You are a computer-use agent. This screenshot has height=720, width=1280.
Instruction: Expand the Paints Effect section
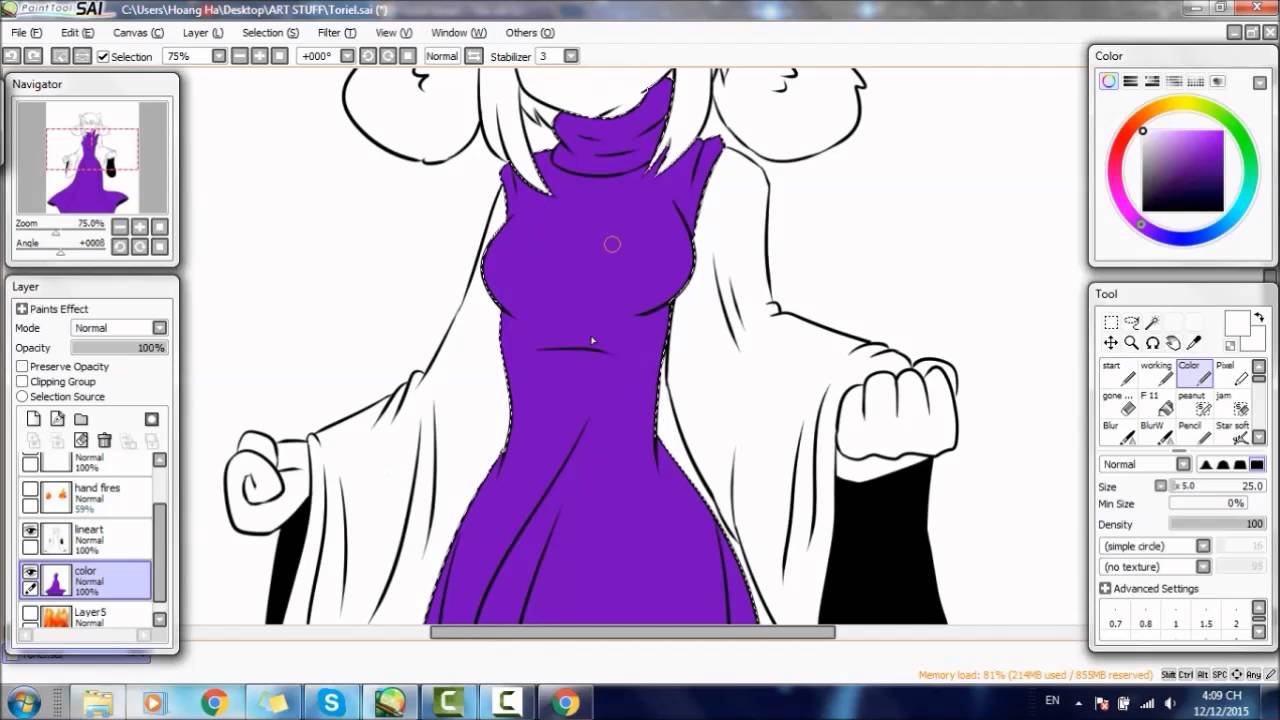click(22, 309)
